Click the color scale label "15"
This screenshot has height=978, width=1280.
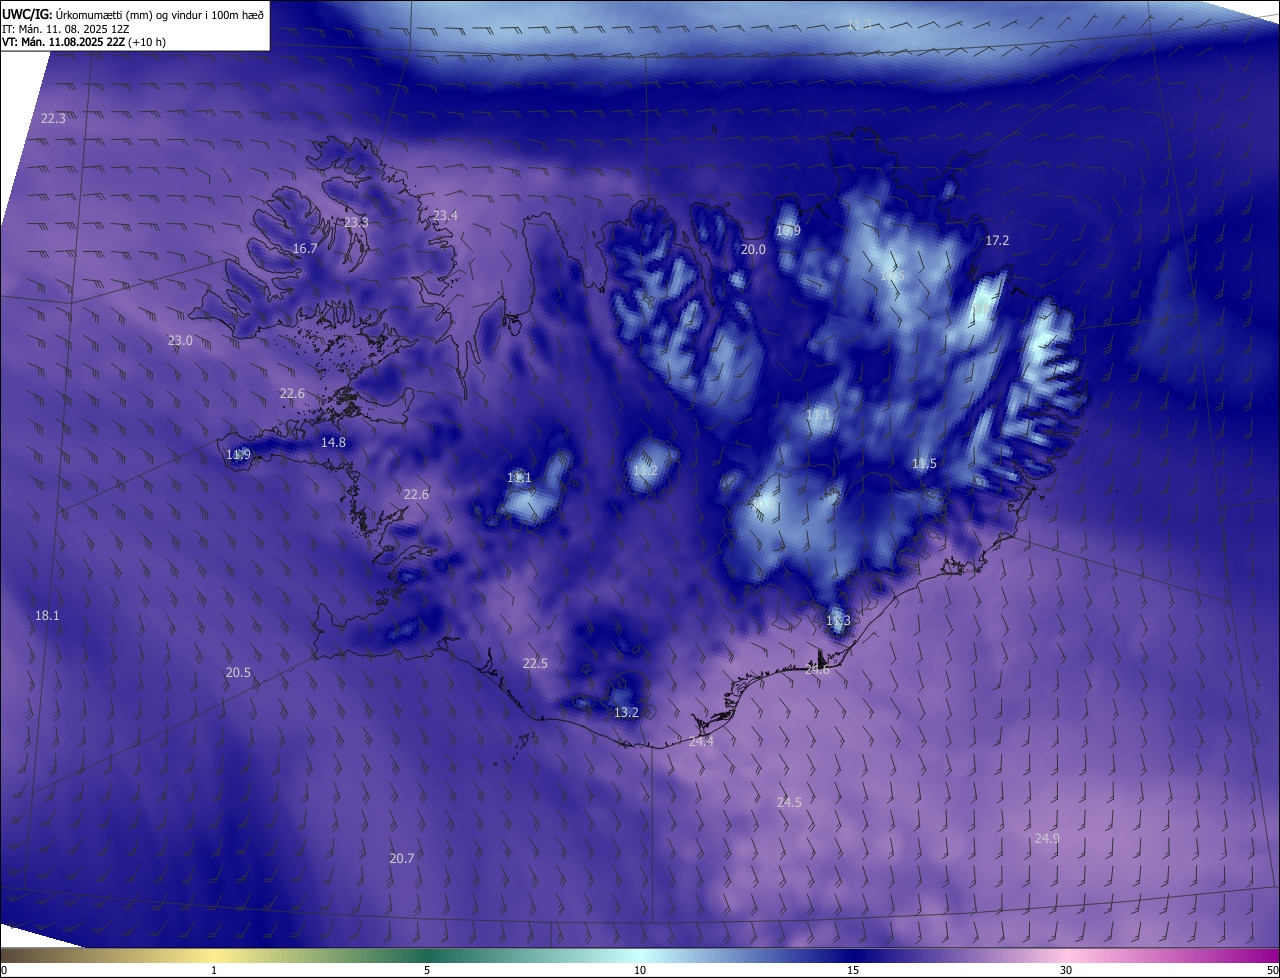tap(853, 970)
